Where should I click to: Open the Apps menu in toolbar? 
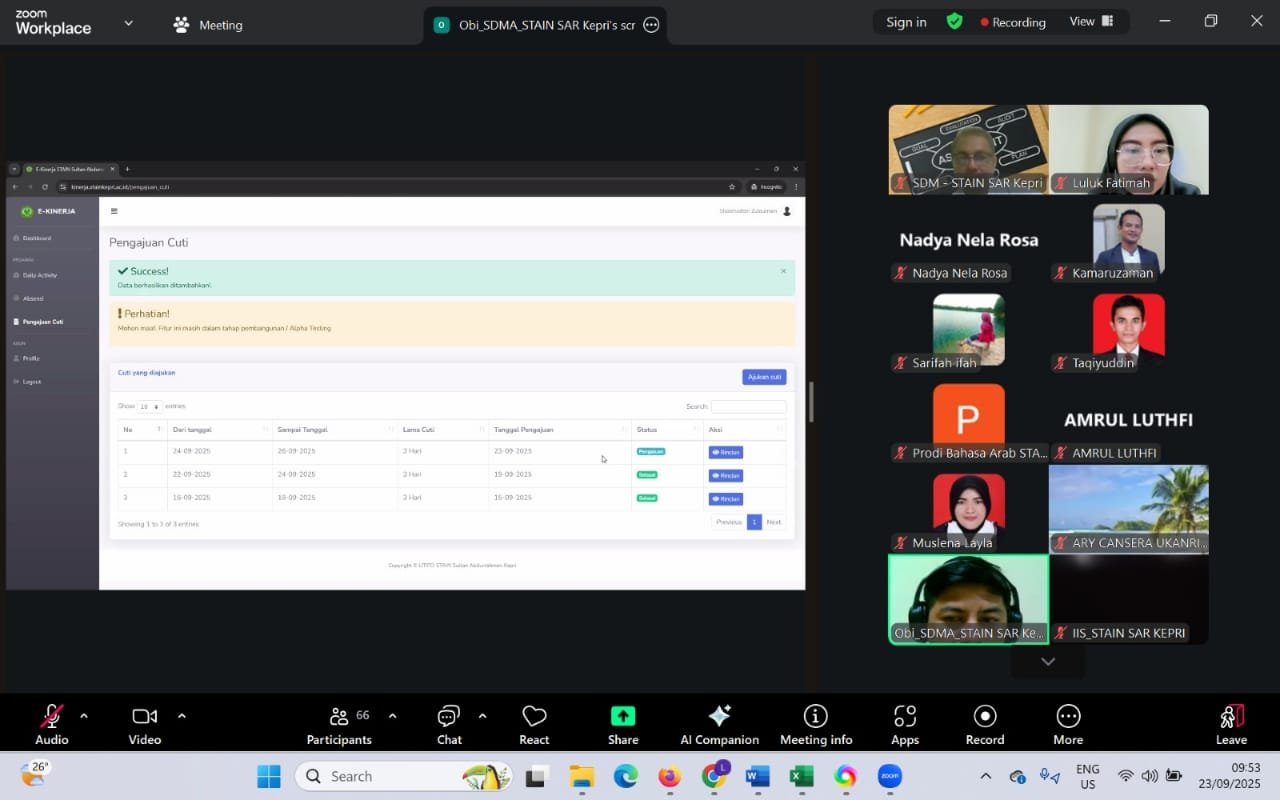(x=905, y=724)
